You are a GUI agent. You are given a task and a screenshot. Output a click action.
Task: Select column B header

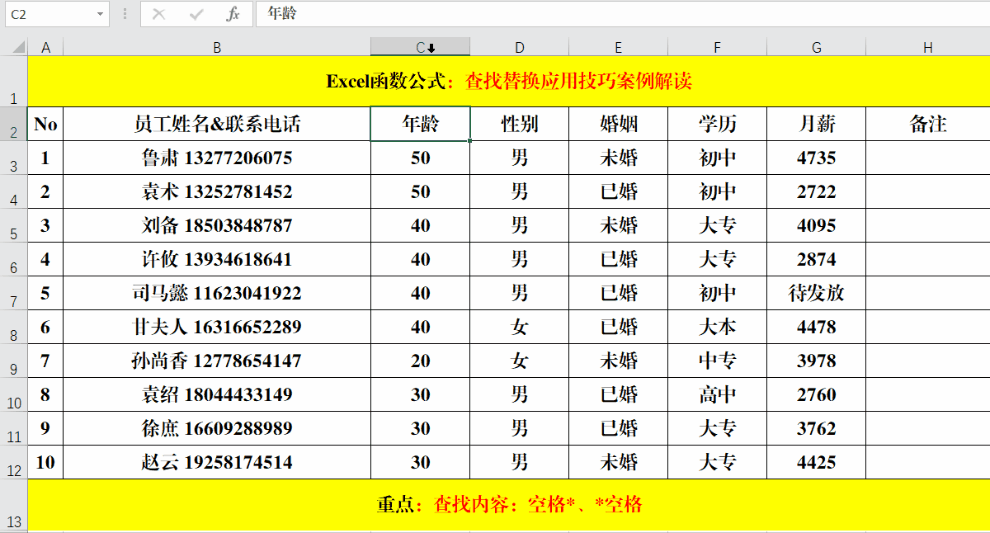coord(217,47)
